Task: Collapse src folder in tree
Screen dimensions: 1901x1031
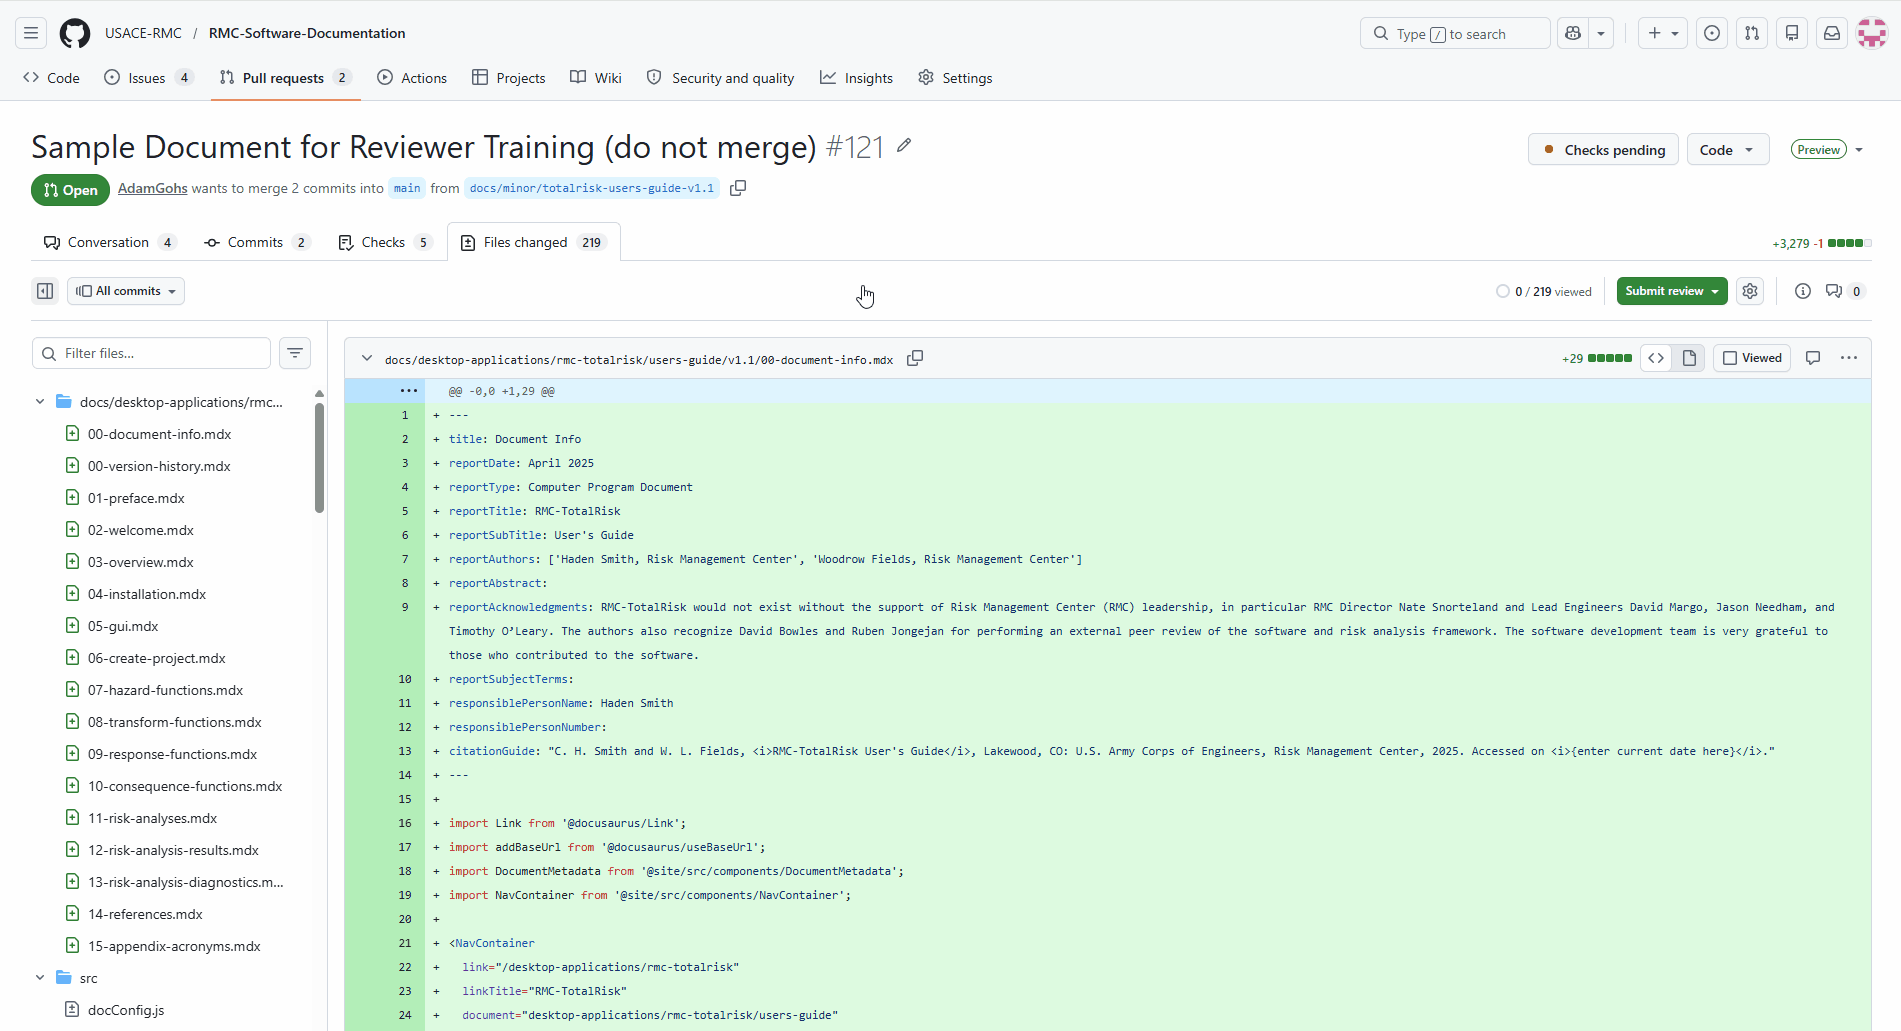Action: point(40,978)
